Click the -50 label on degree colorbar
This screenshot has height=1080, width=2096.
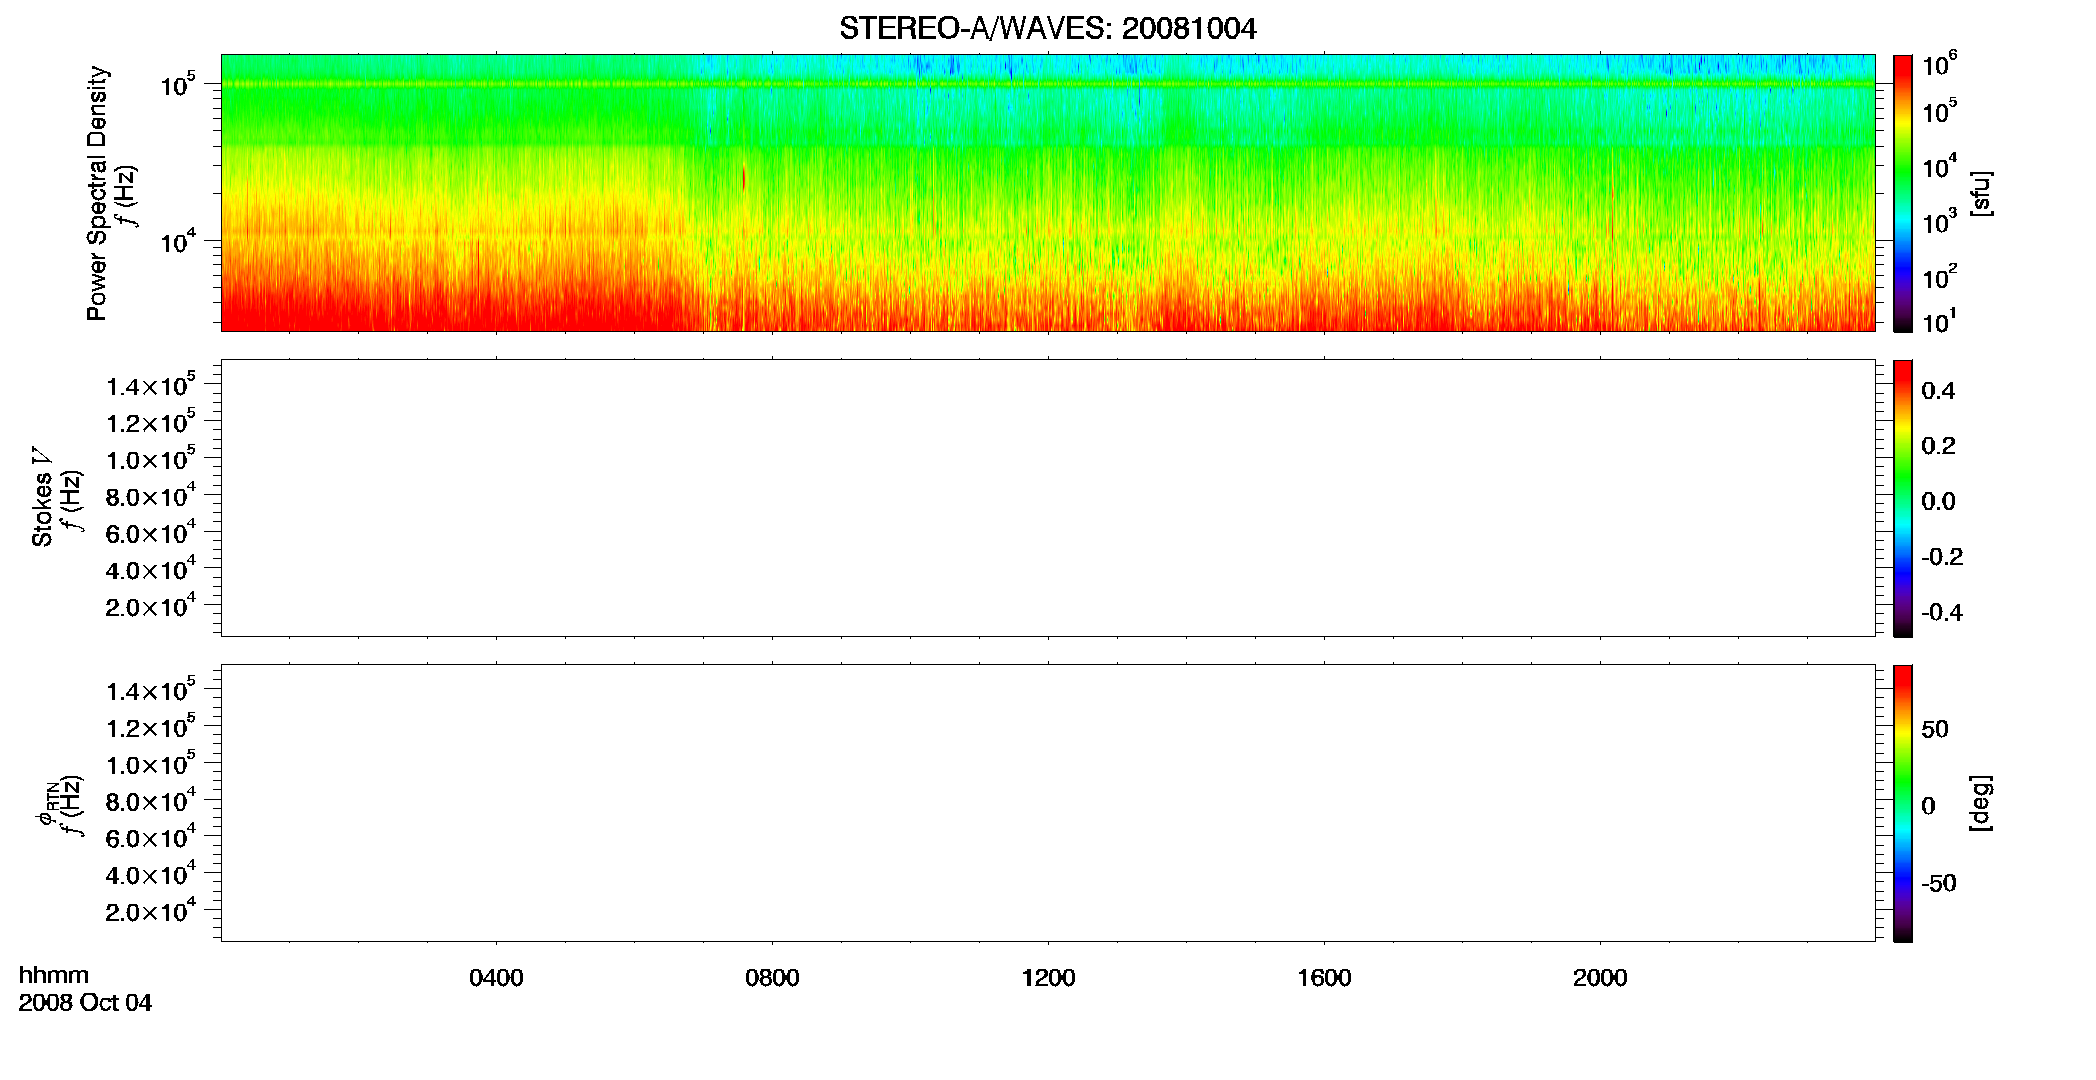1939,884
